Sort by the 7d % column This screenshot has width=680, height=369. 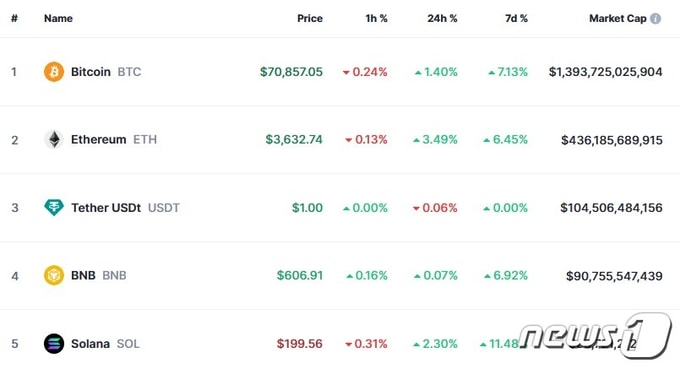point(516,19)
